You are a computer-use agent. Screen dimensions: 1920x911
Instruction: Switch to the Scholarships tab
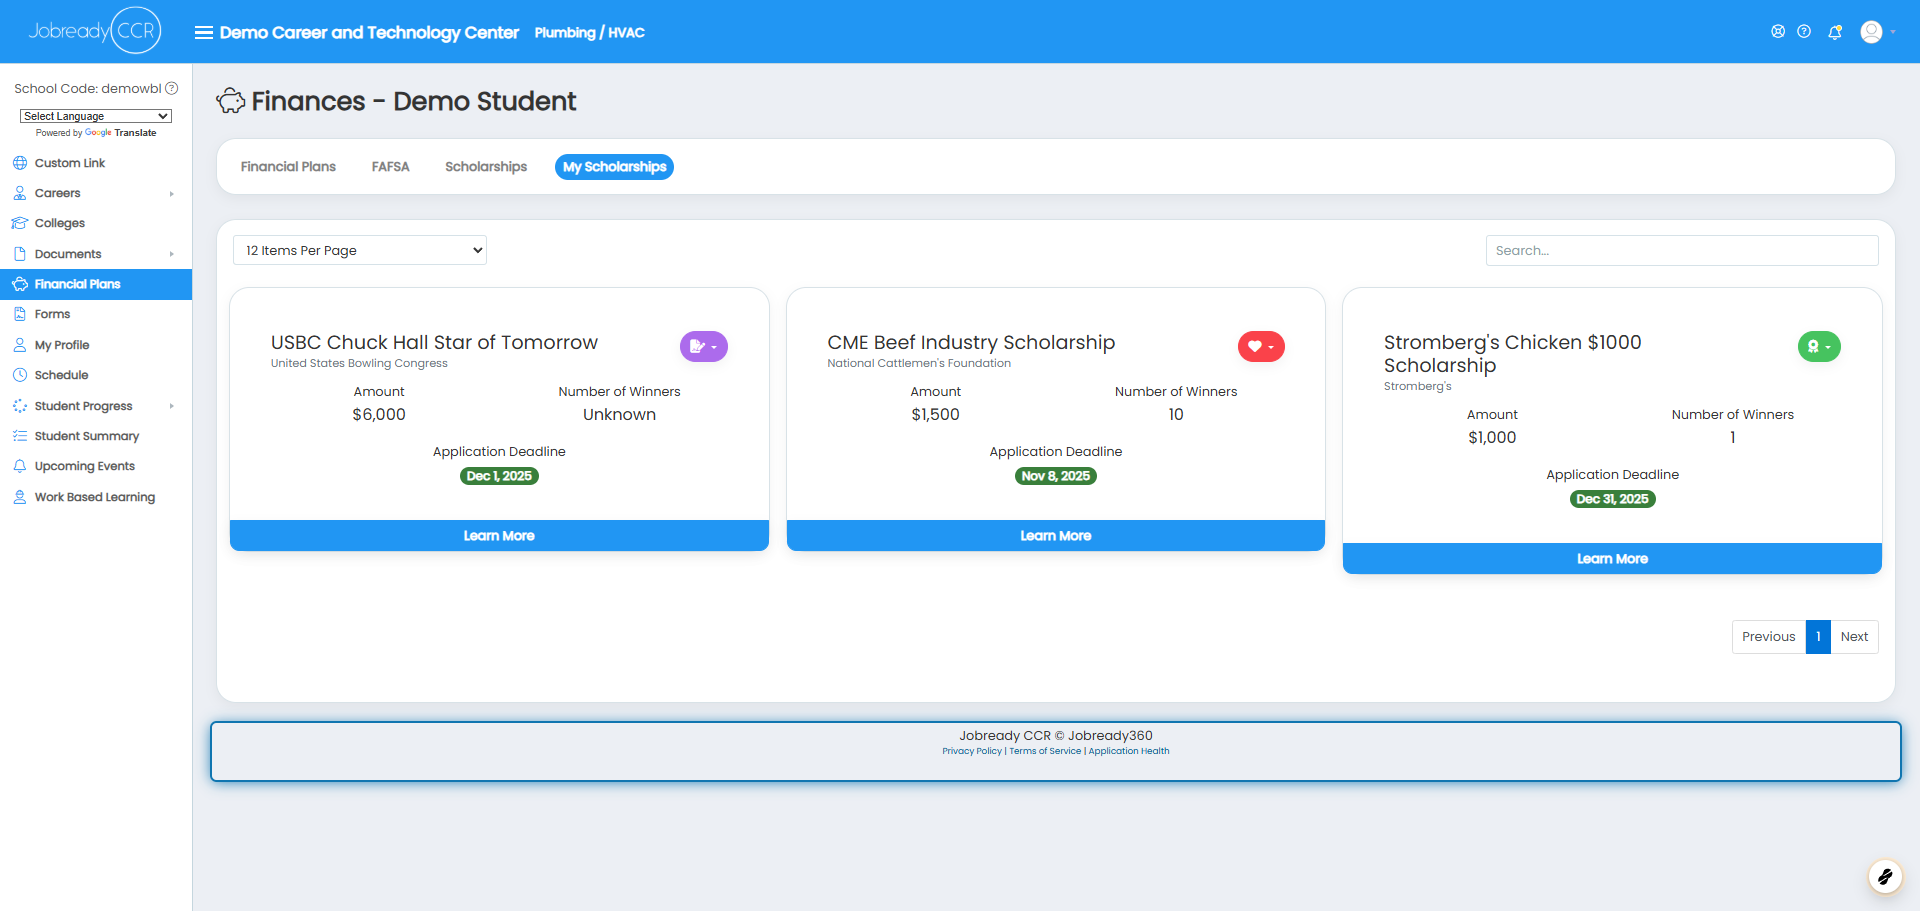coord(486,167)
